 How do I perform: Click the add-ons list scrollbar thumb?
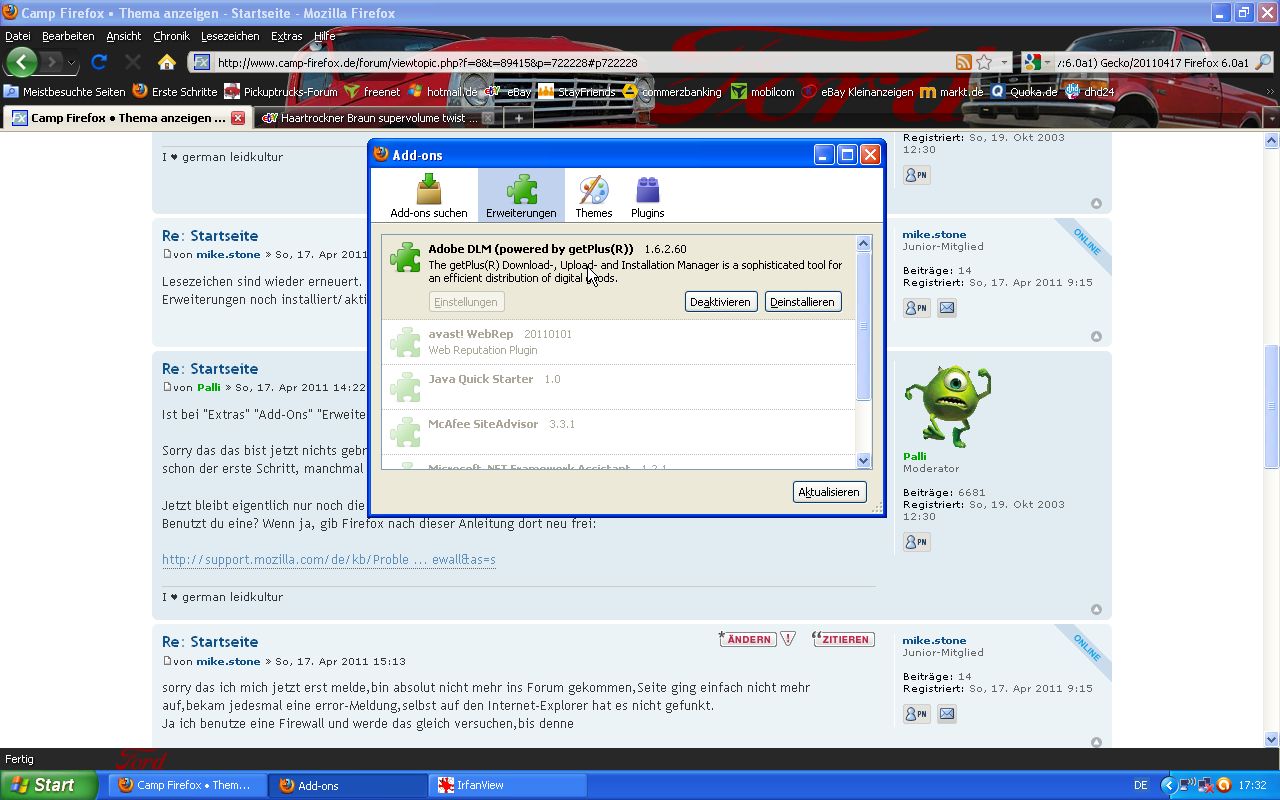(x=864, y=327)
